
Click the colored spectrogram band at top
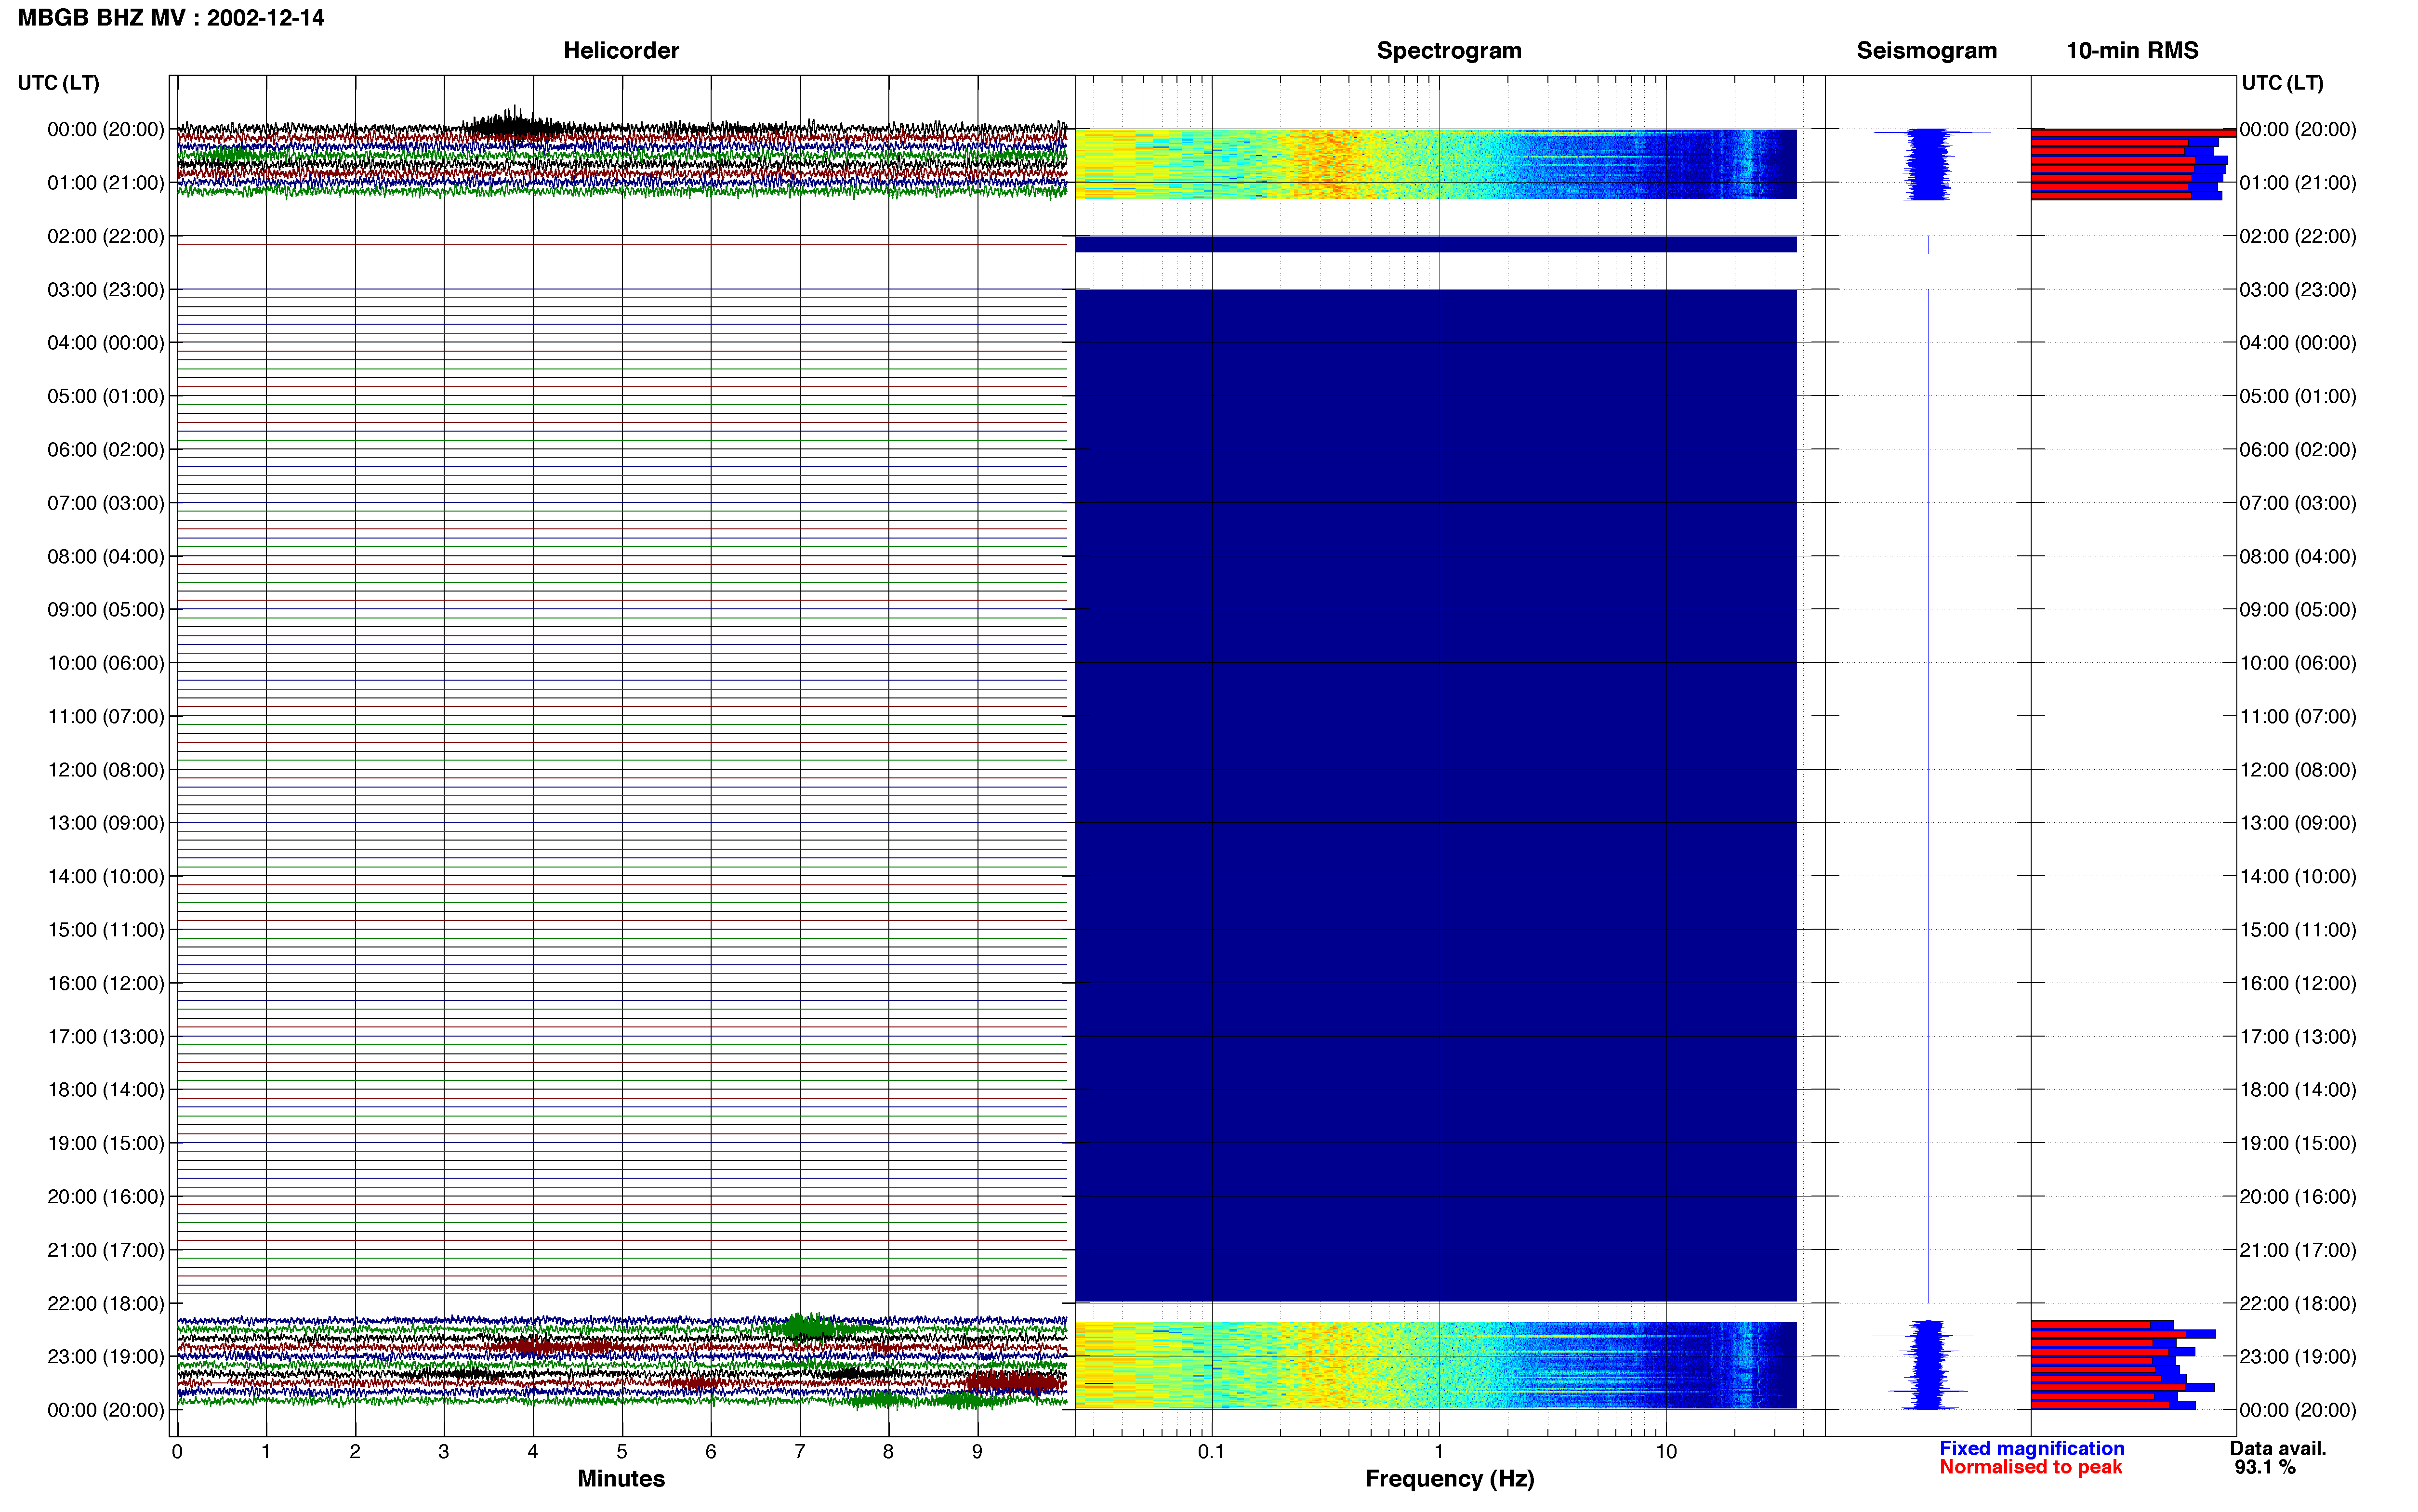(x=1436, y=164)
